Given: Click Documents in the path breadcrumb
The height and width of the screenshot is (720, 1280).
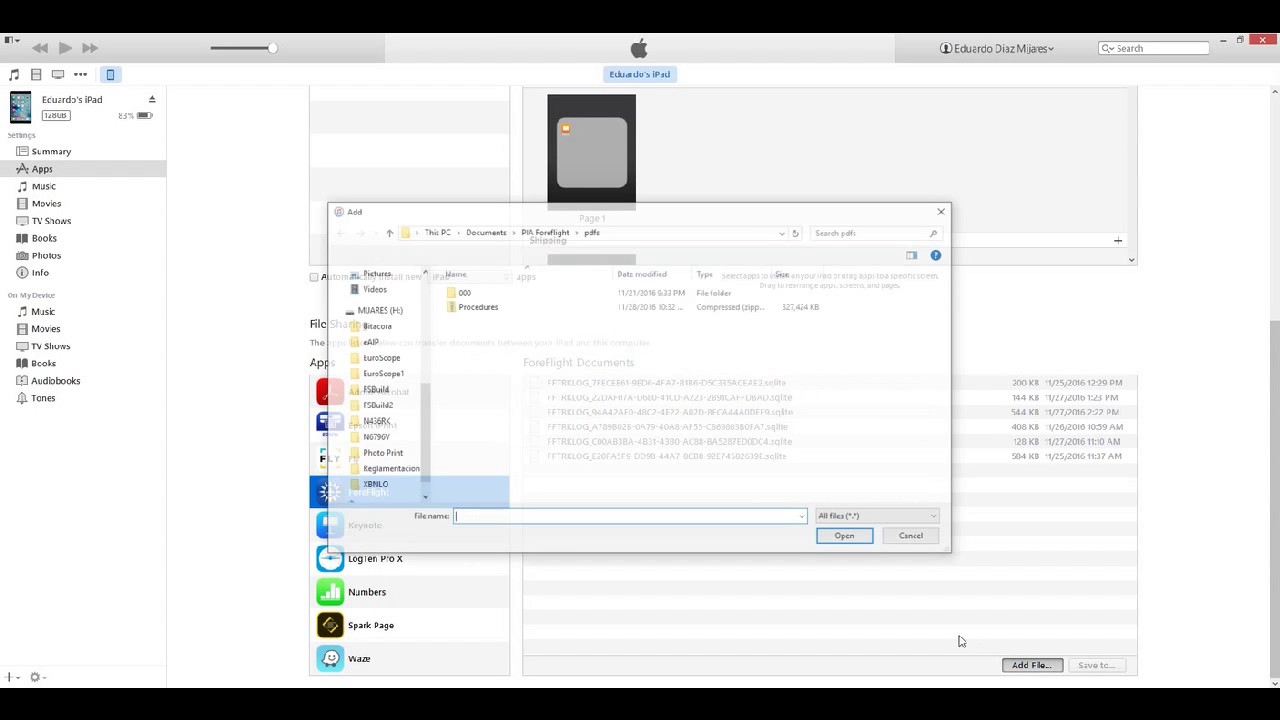Looking at the screenshot, I should pyautogui.click(x=486, y=233).
